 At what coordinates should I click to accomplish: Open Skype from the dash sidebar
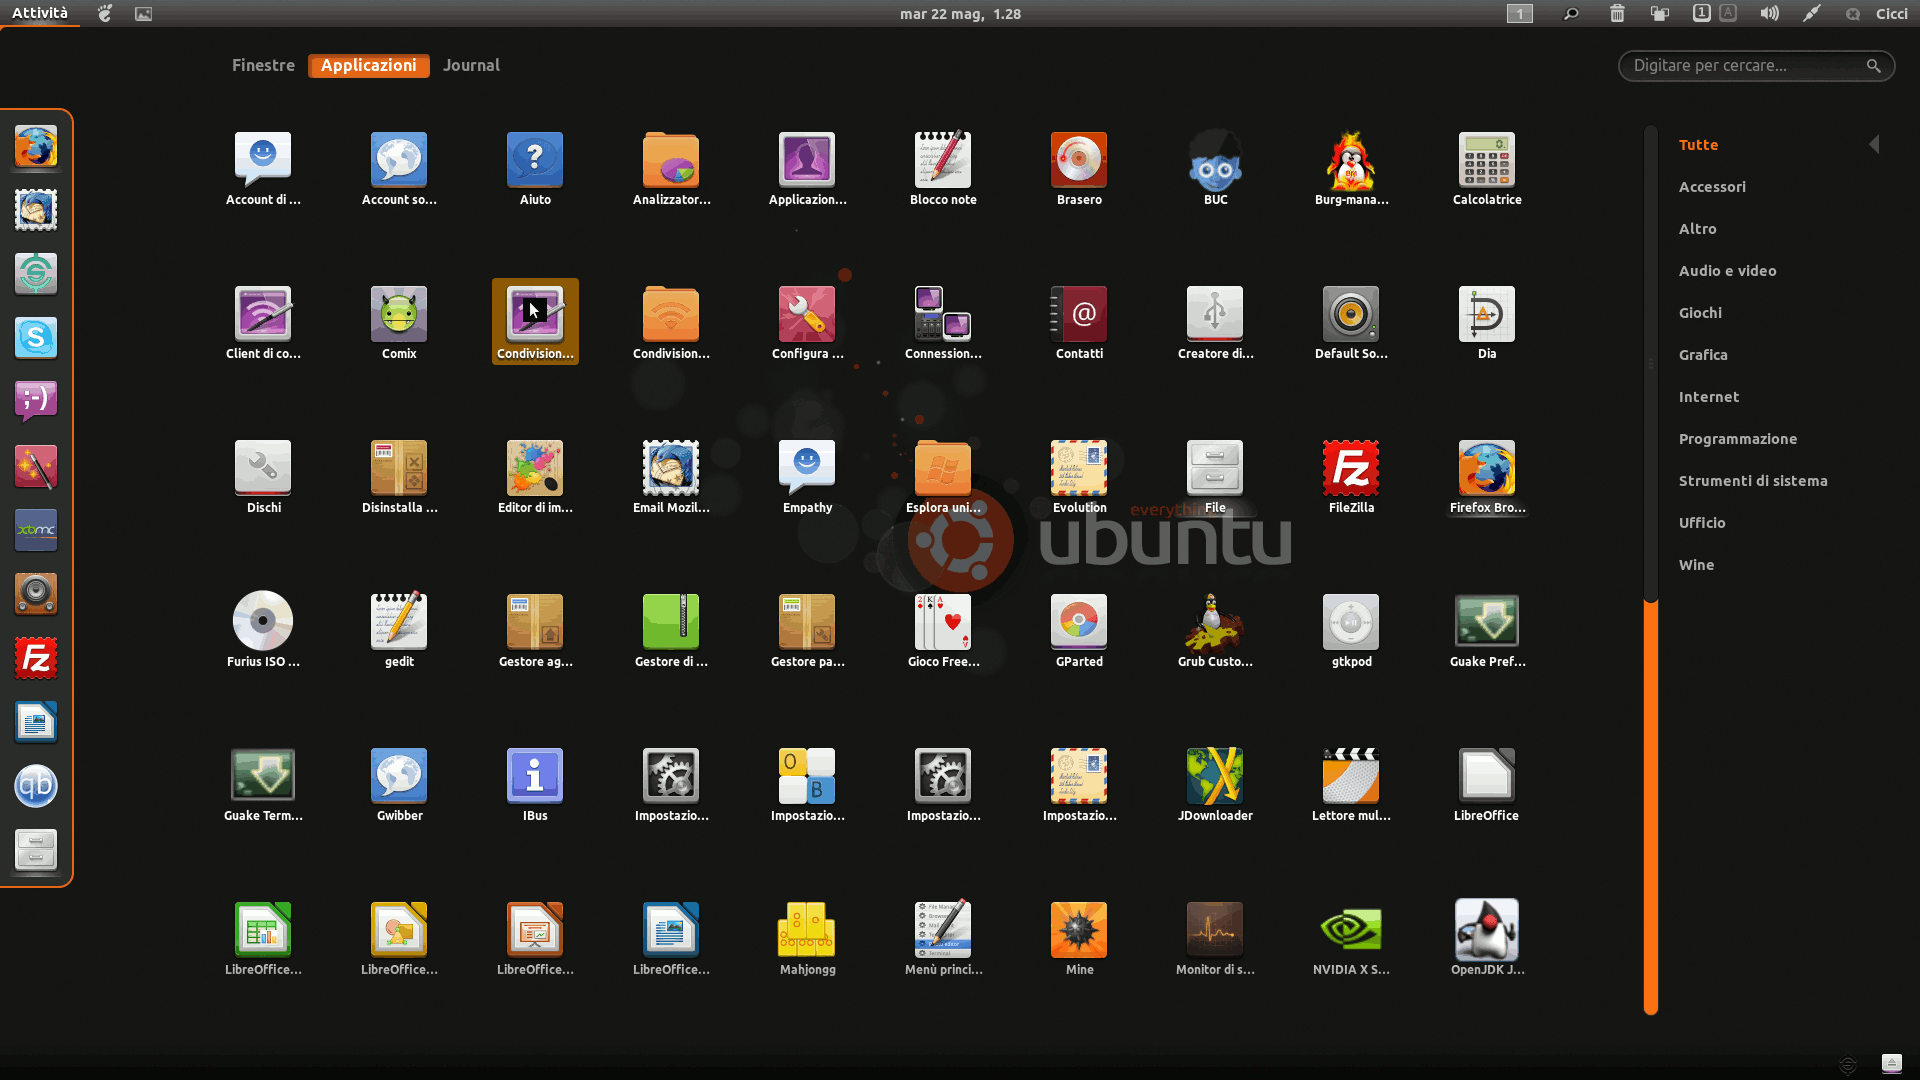click(x=36, y=338)
